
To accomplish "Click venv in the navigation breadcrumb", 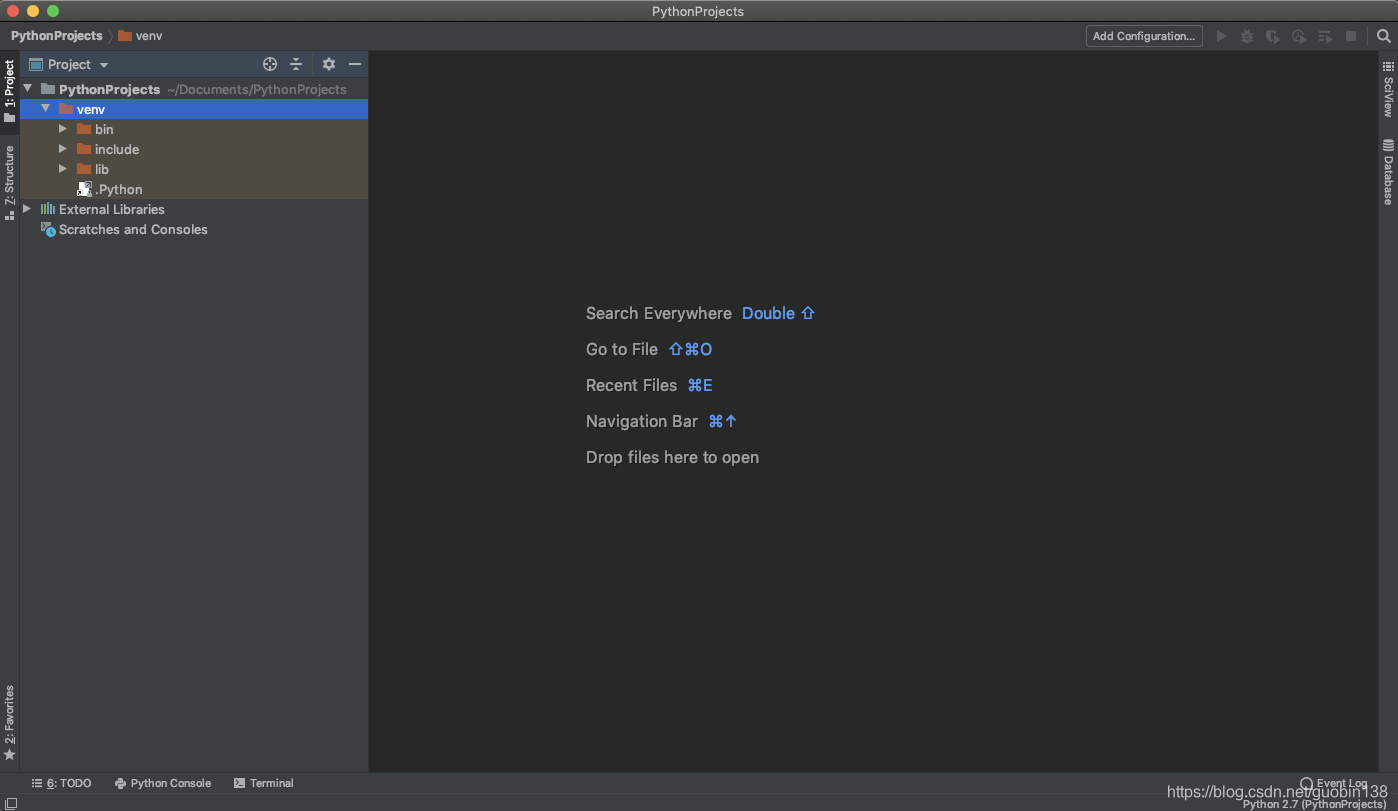I will (x=149, y=36).
